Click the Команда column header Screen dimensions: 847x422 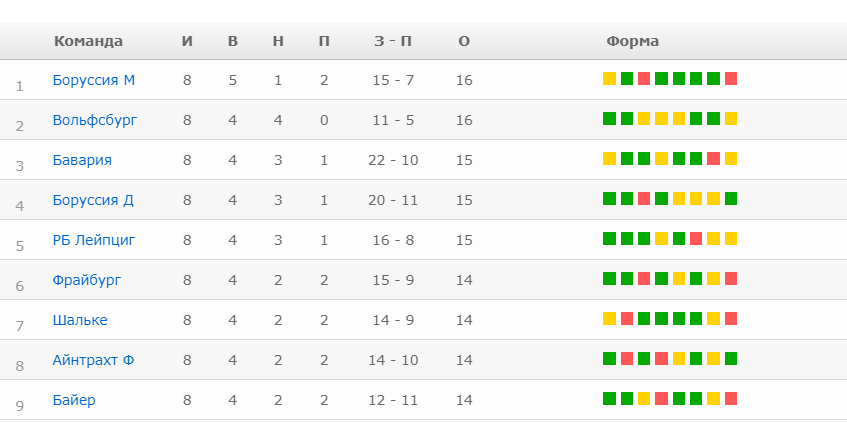click(88, 41)
